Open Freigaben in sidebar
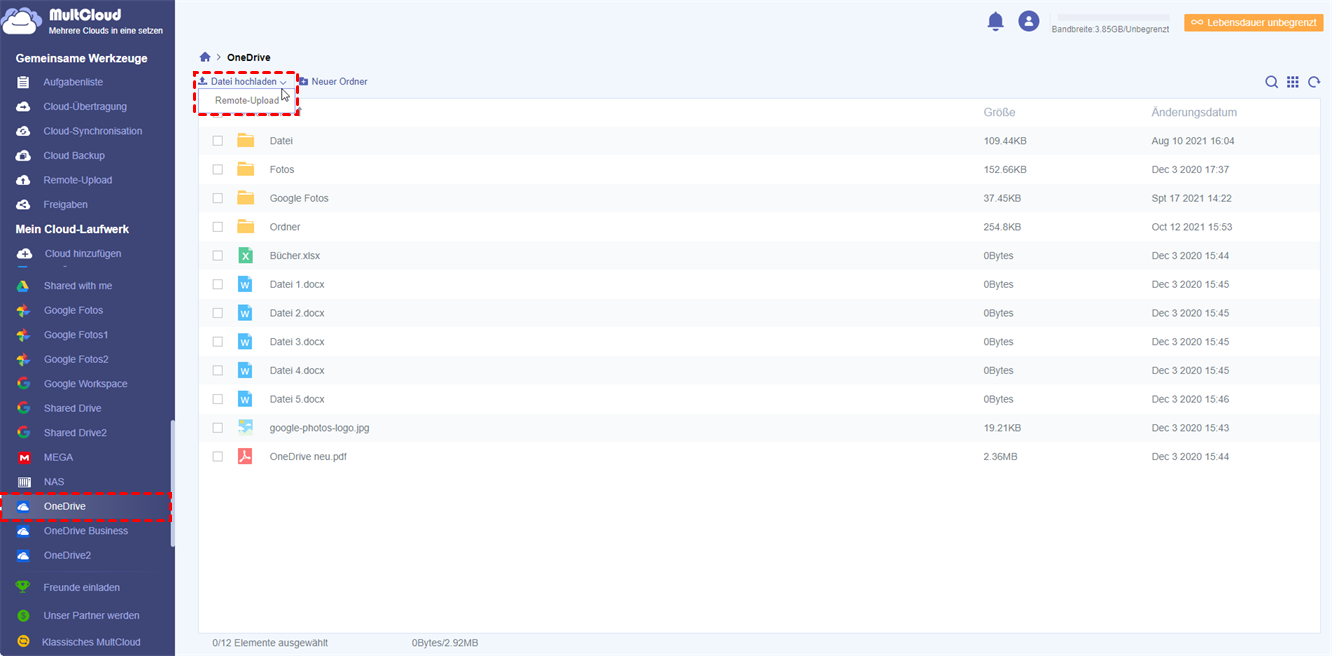This screenshot has width=1332, height=656. tap(66, 204)
